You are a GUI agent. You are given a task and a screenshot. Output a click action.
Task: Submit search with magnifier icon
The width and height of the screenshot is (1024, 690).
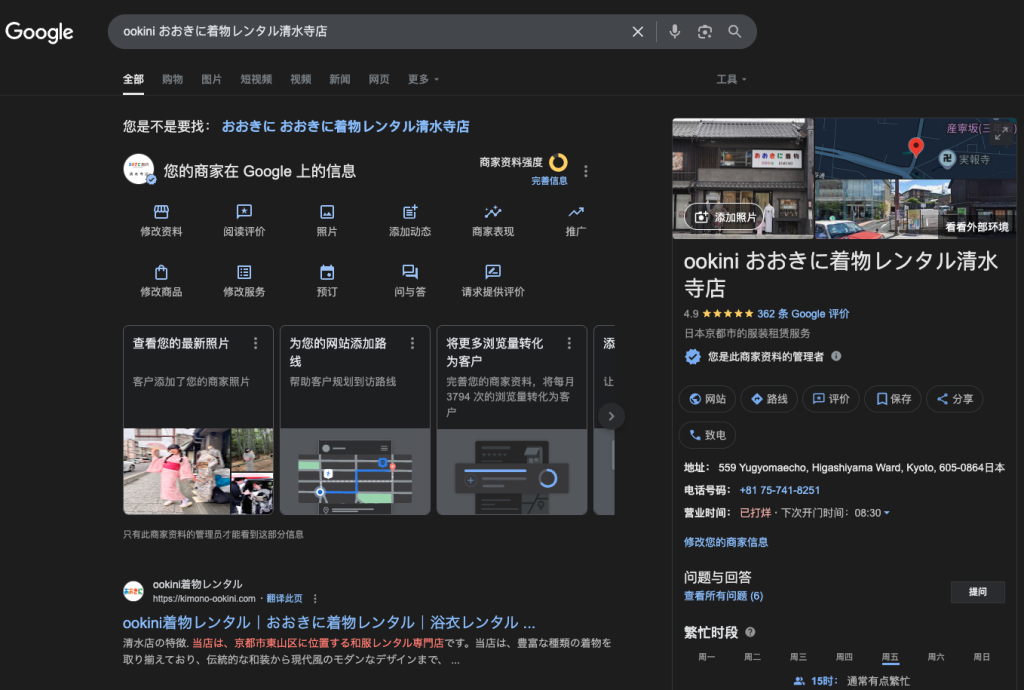[735, 31]
